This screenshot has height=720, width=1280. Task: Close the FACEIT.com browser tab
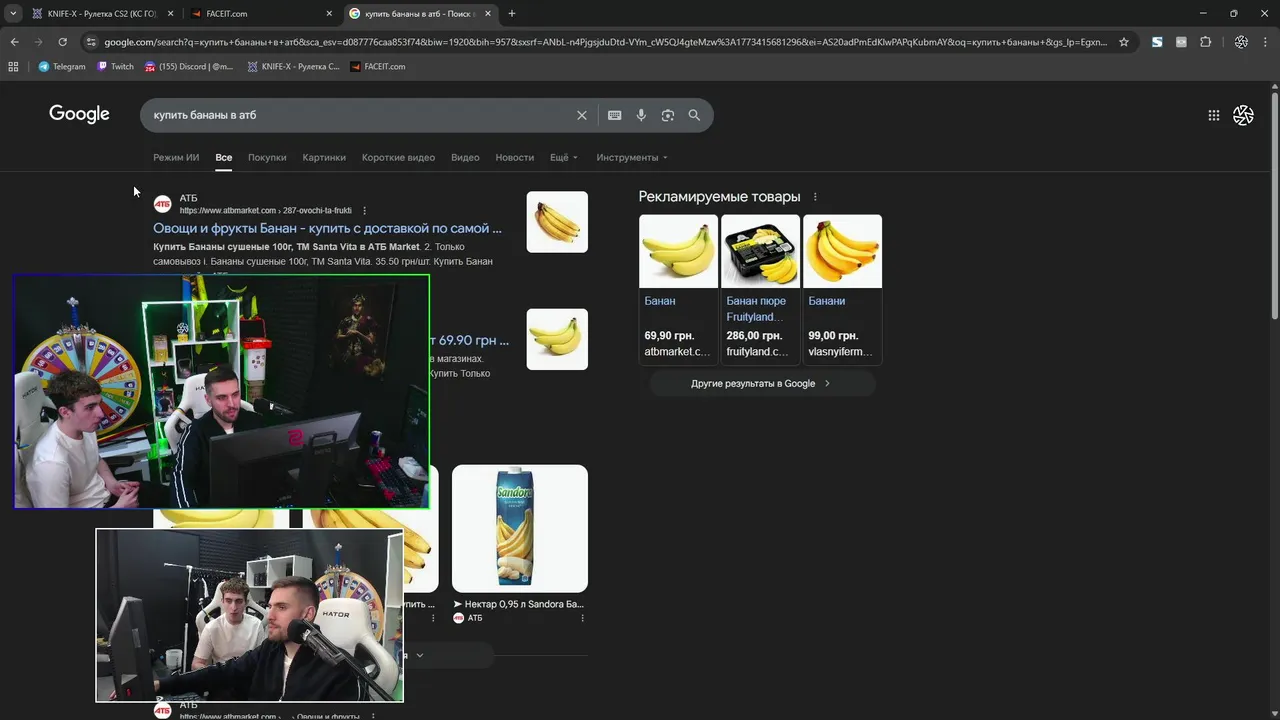tap(329, 13)
